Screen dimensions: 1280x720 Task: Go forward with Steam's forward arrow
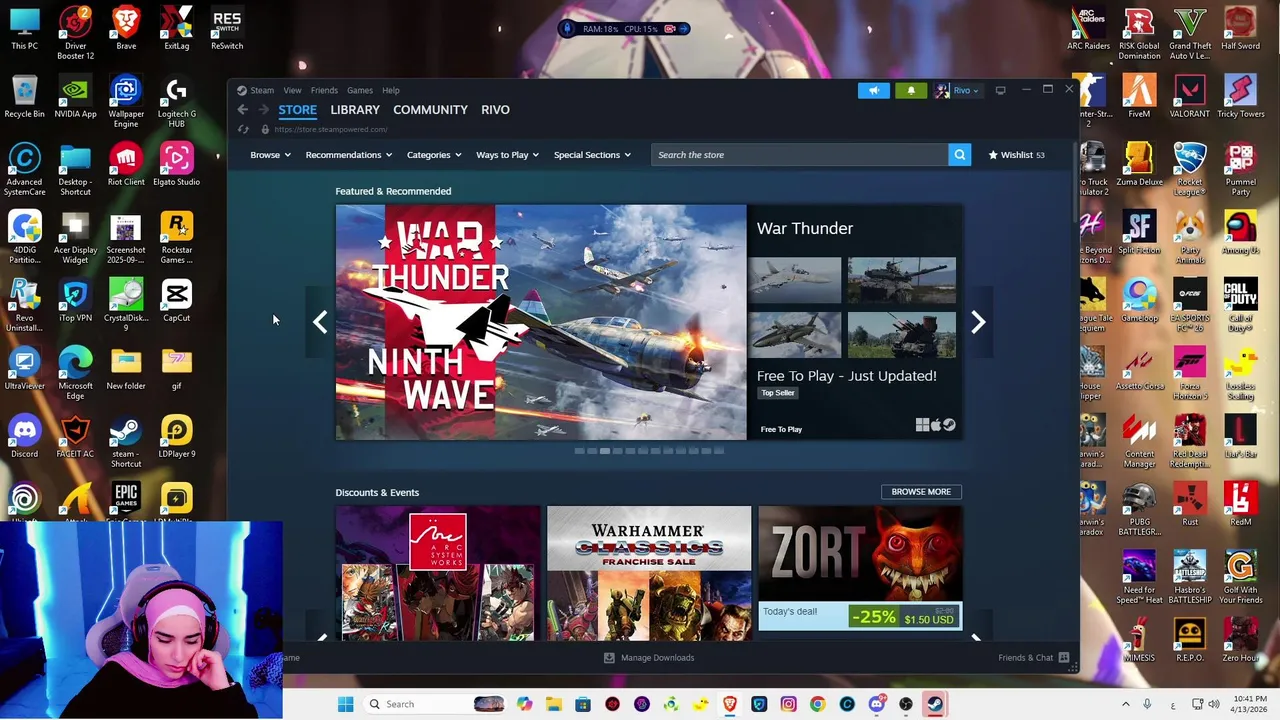pos(263,110)
